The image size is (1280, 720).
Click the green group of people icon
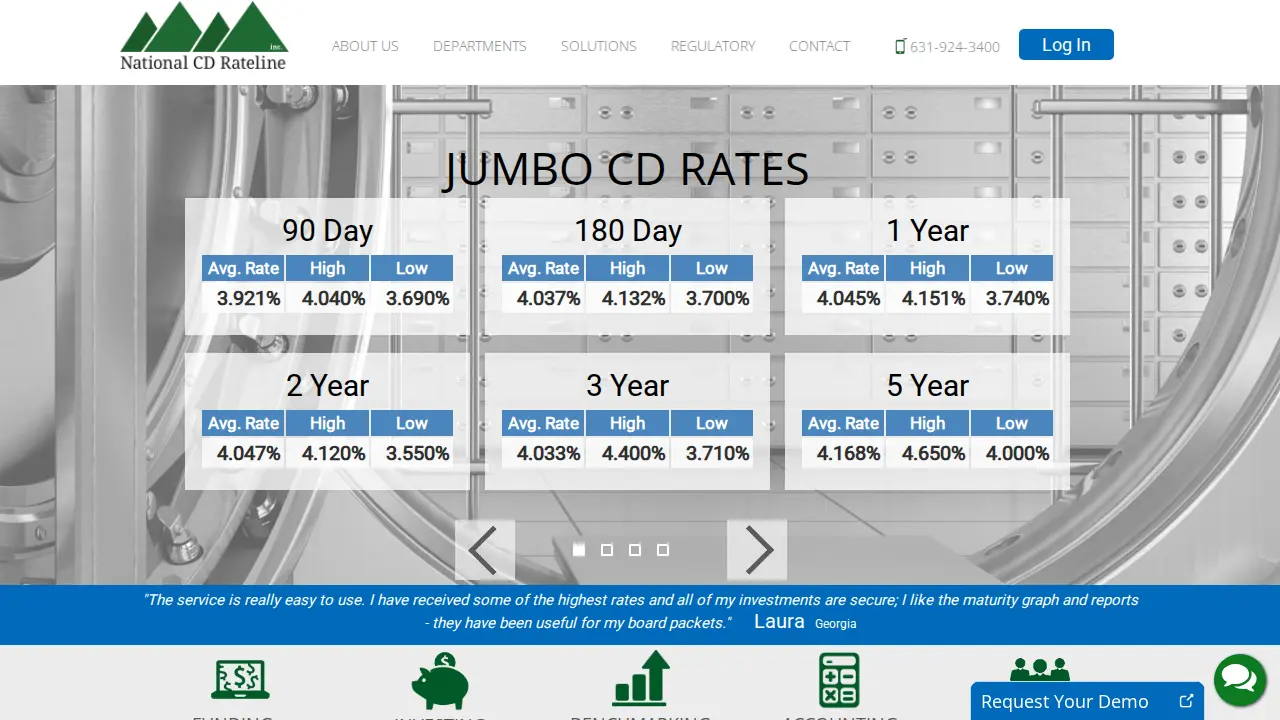click(x=1040, y=669)
